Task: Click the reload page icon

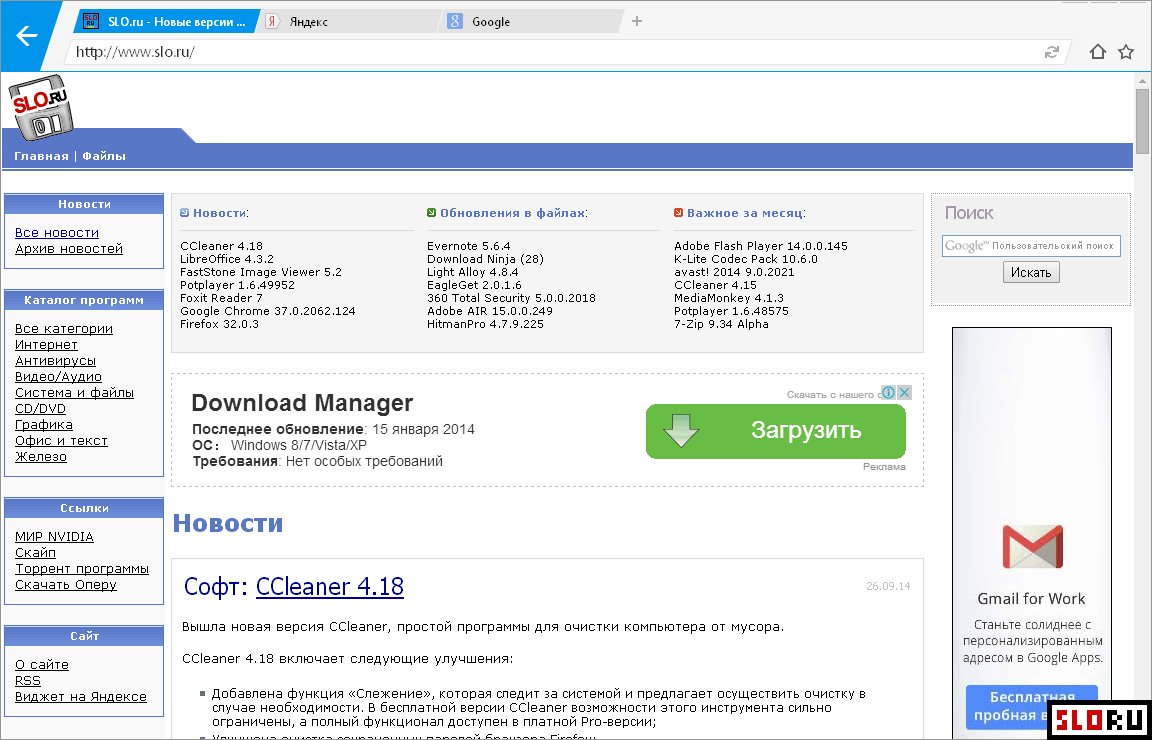Action: point(1052,52)
